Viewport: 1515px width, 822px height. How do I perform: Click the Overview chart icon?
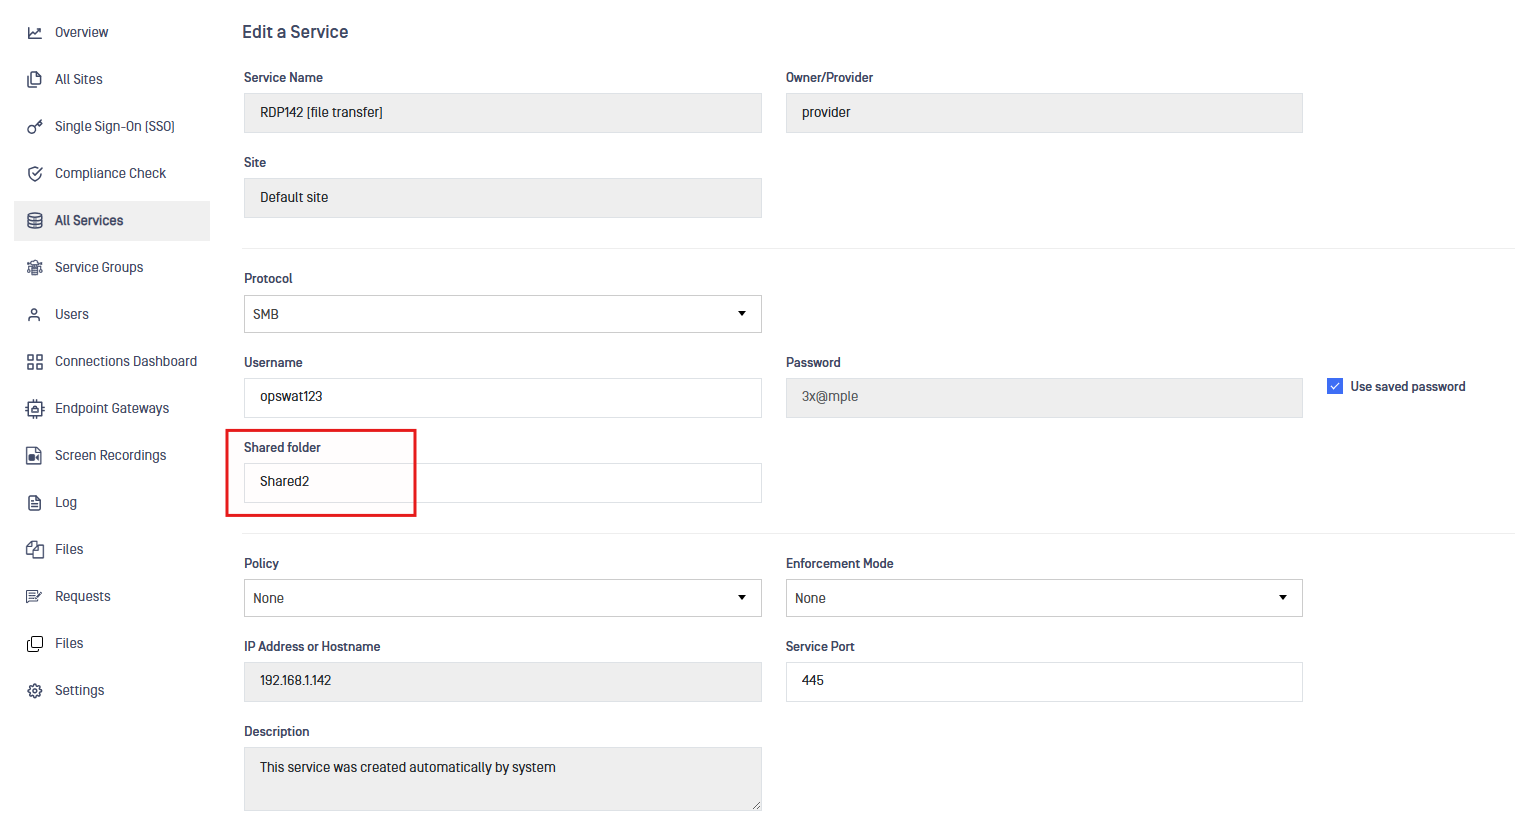35,33
